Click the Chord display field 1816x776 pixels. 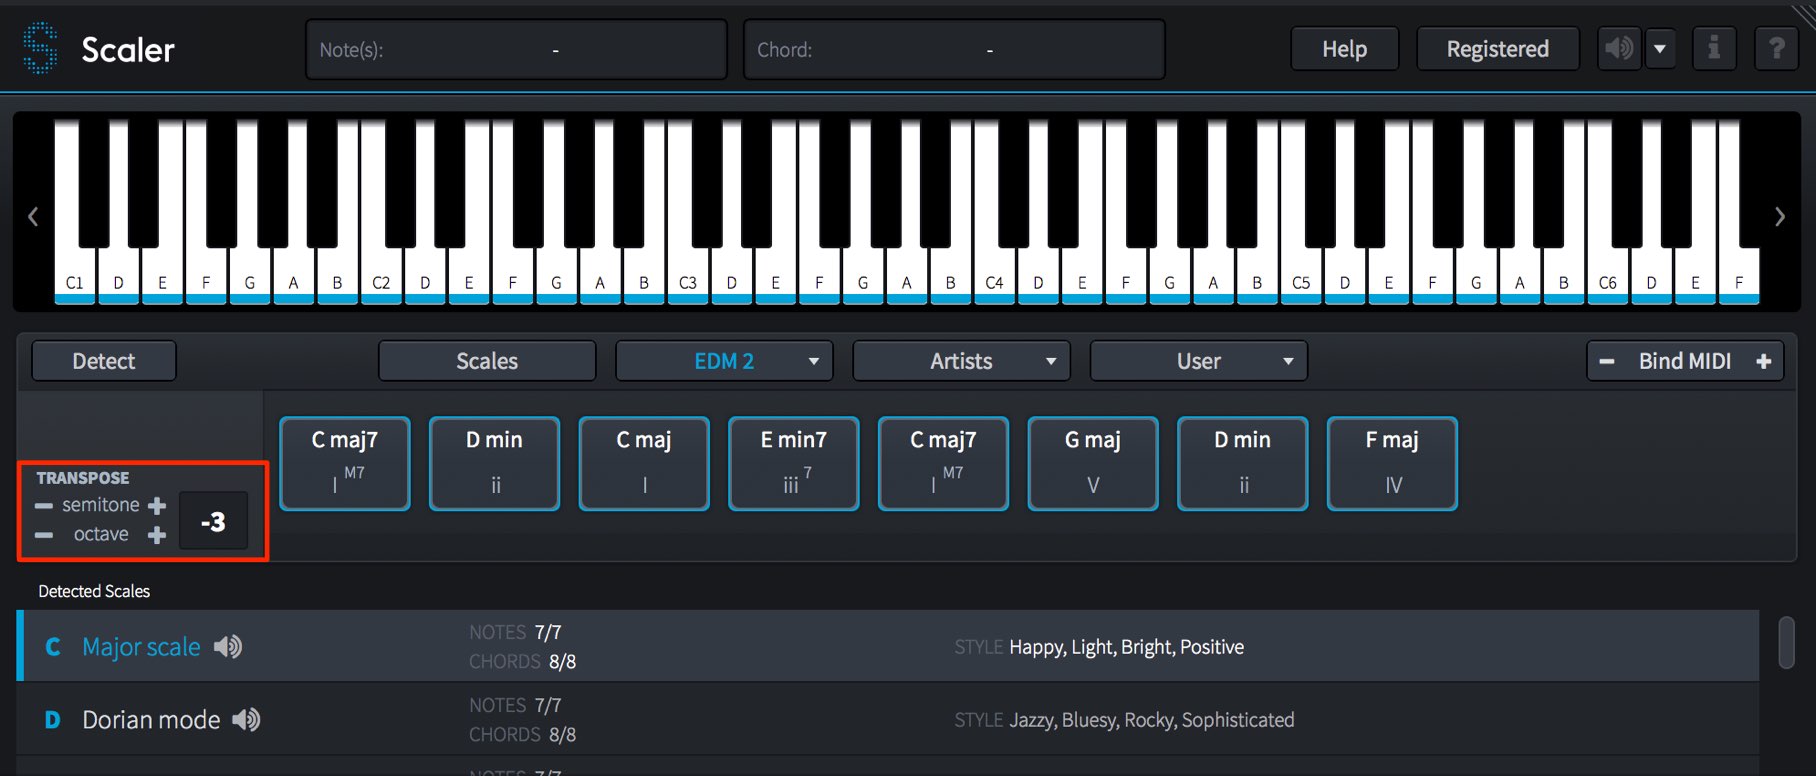tap(954, 49)
